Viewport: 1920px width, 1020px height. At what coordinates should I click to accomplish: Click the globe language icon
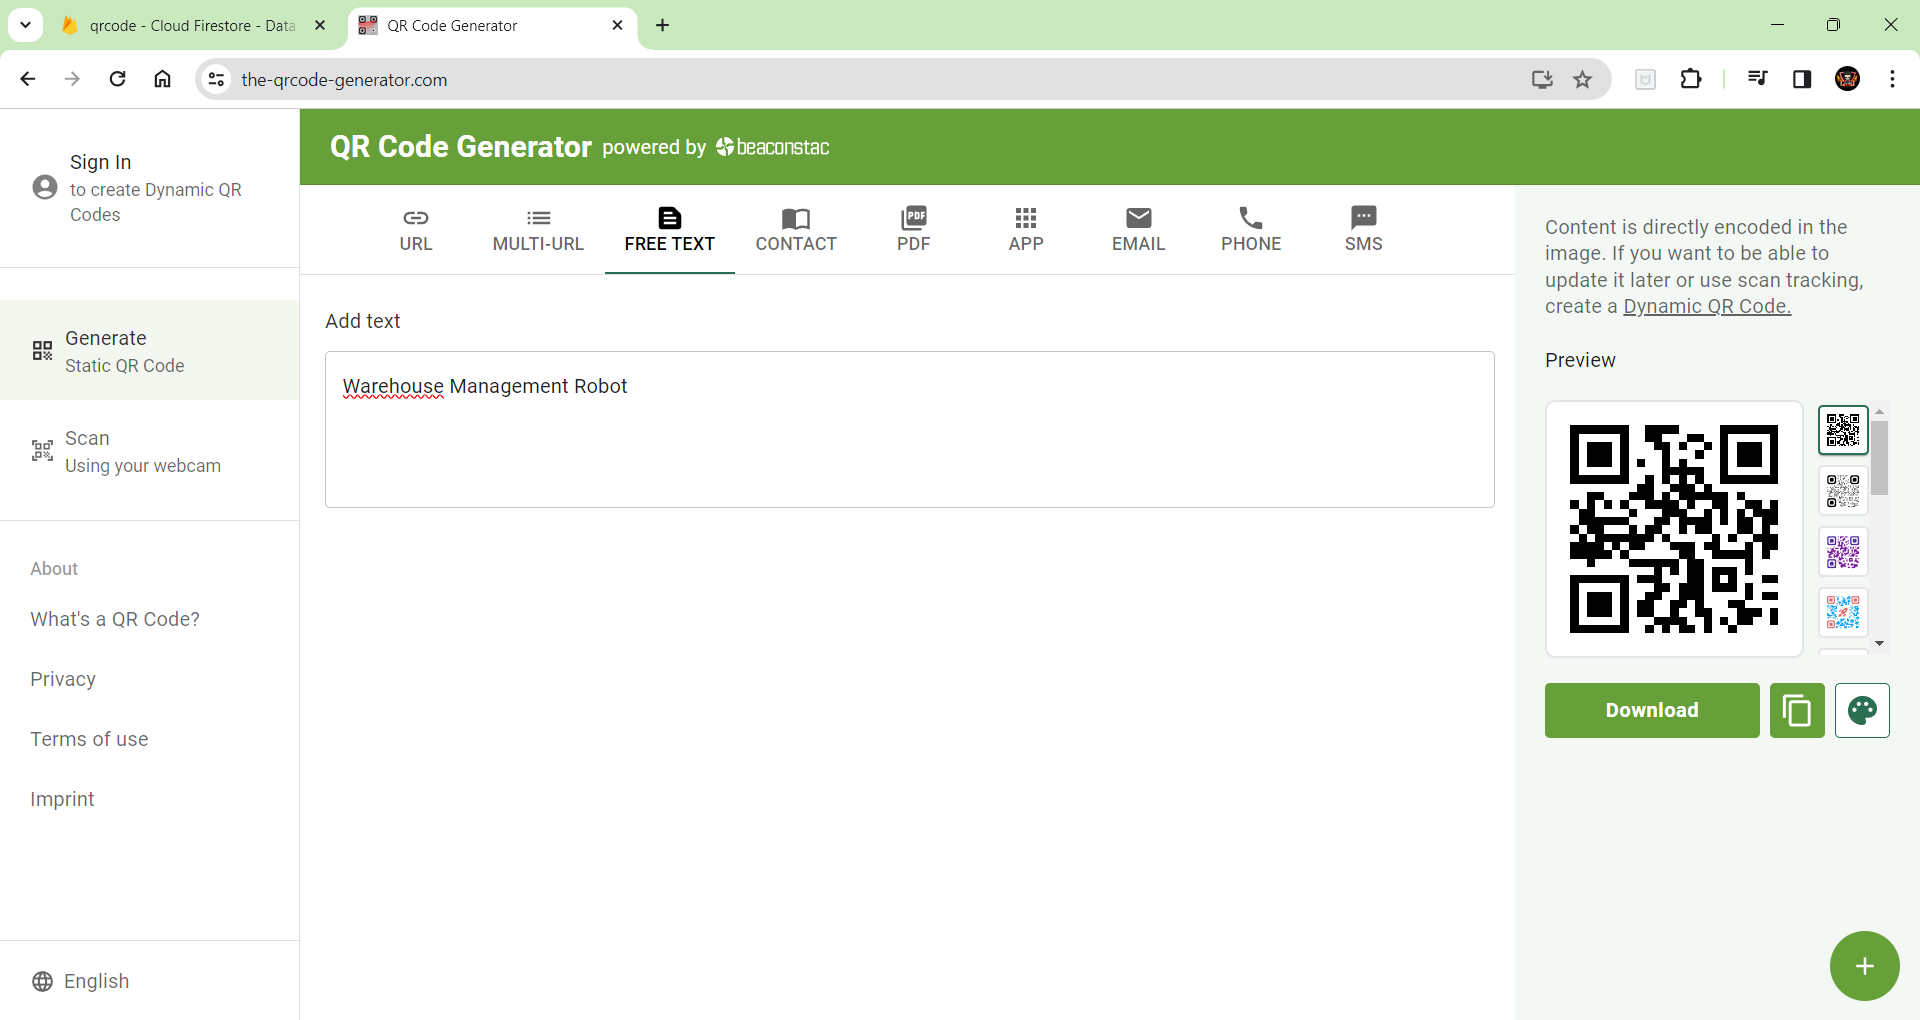tap(42, 981)
